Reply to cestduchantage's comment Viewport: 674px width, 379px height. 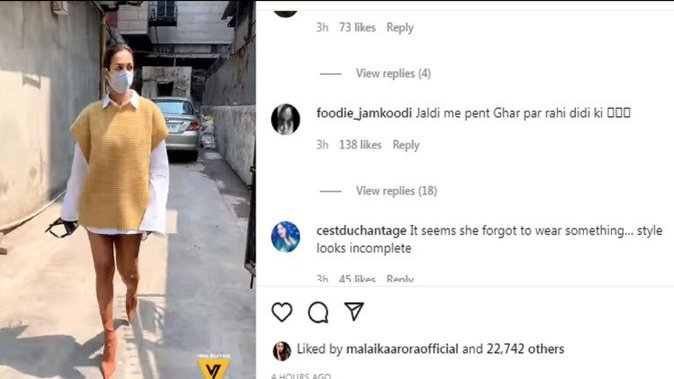pyautogui.click(x=400, y=279)
